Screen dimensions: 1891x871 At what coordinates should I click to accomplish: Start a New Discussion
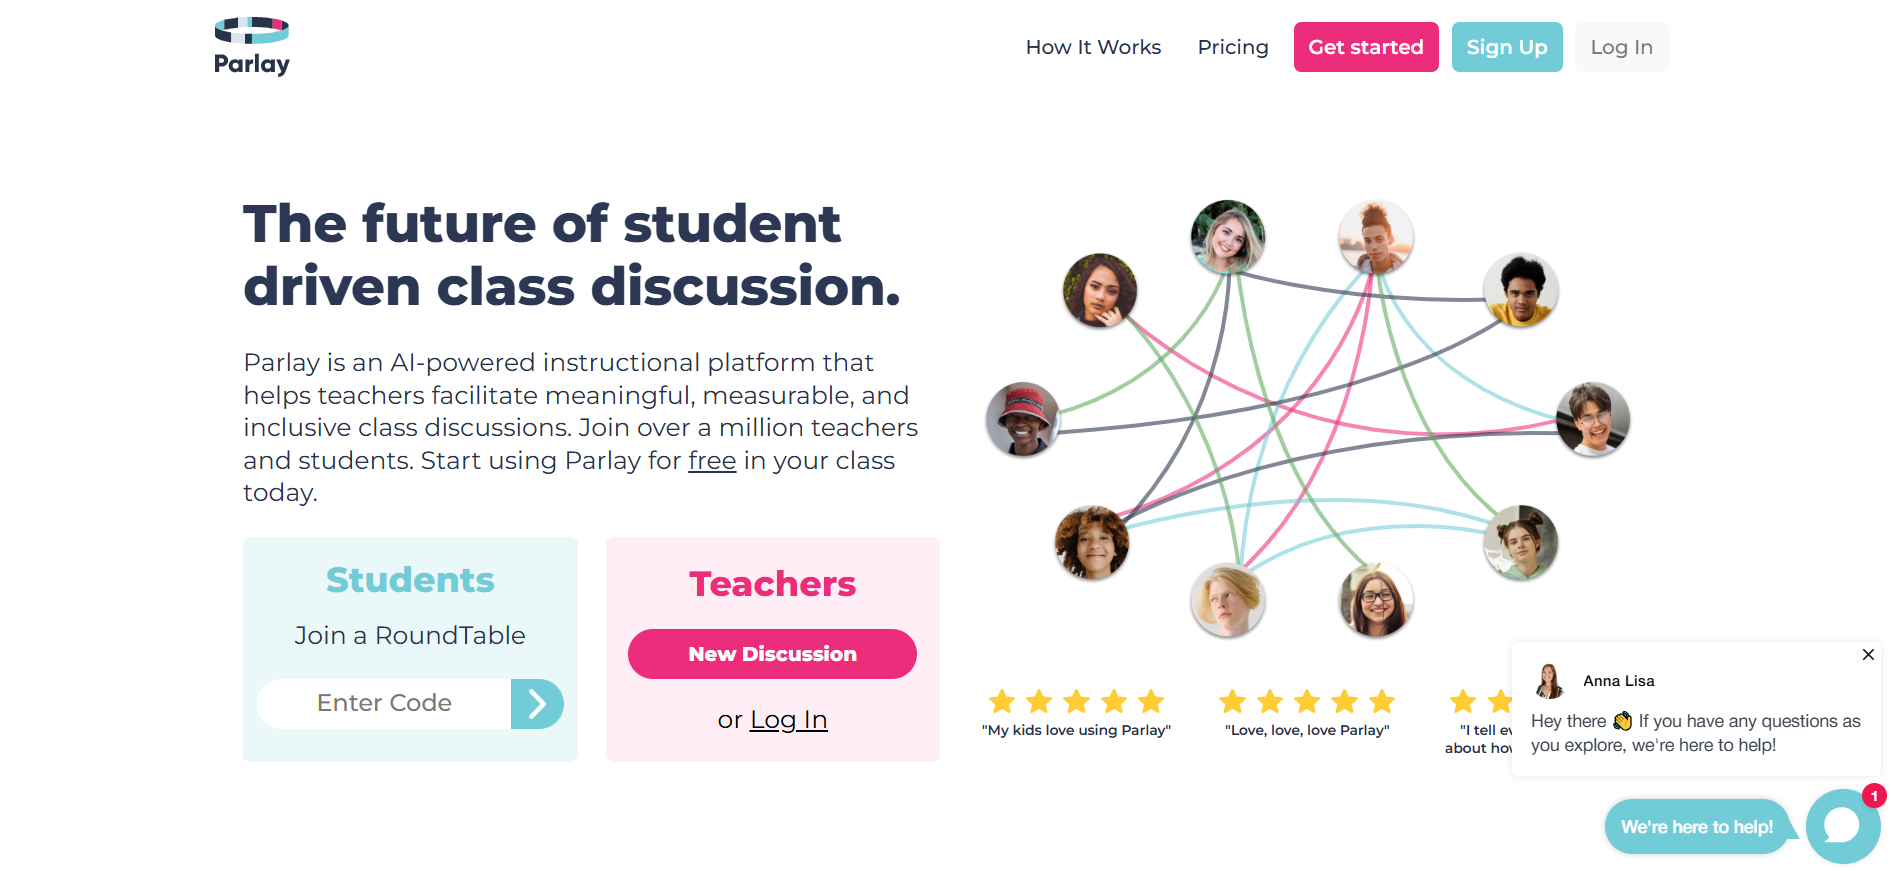click(x=772, y=654)
